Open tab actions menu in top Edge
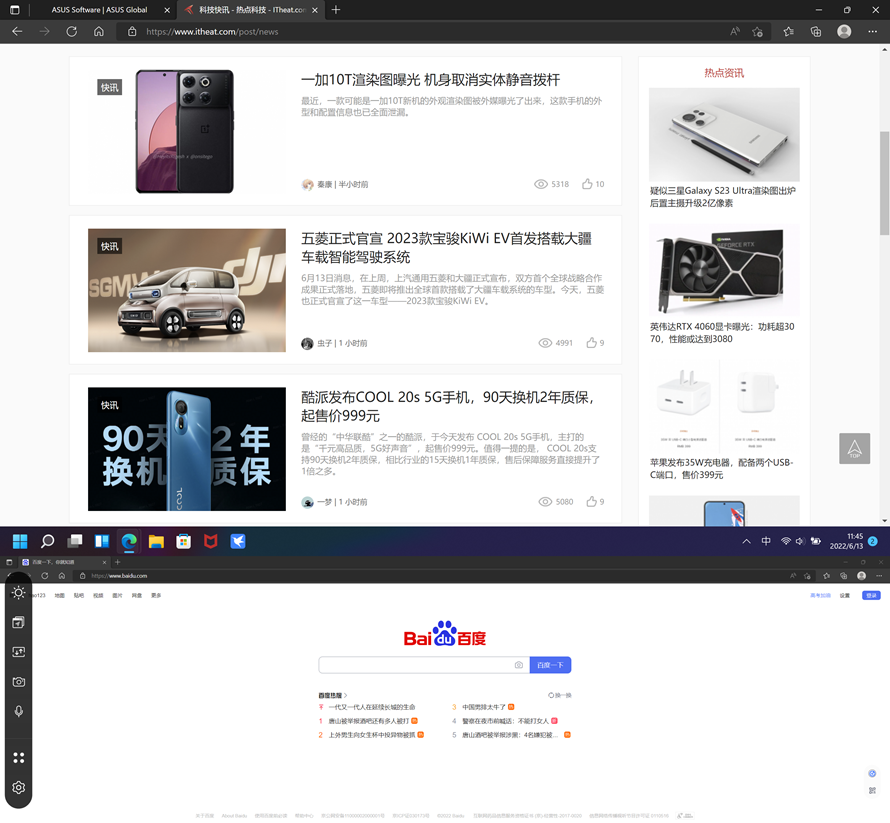Viewport: 890px width, 823px height. click(x=15, y=10)
